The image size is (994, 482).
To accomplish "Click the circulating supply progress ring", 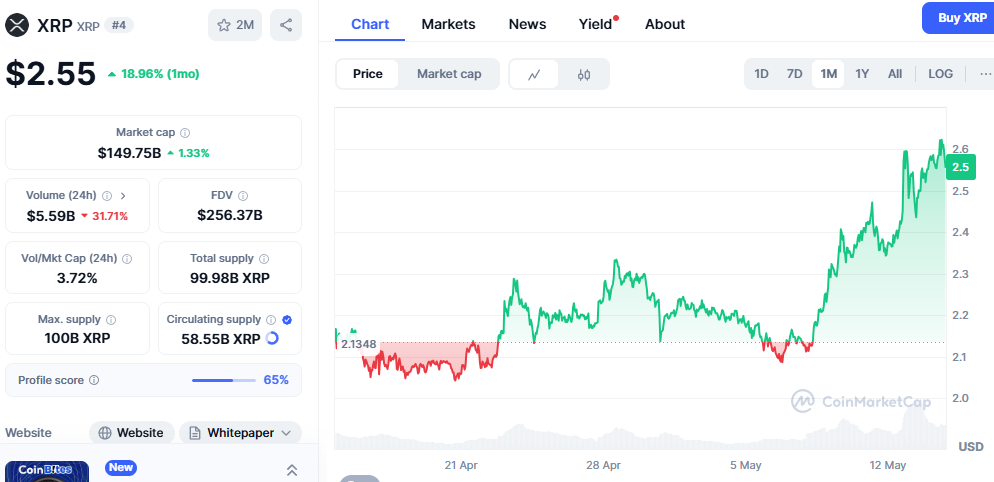I will tap(272, 339).
